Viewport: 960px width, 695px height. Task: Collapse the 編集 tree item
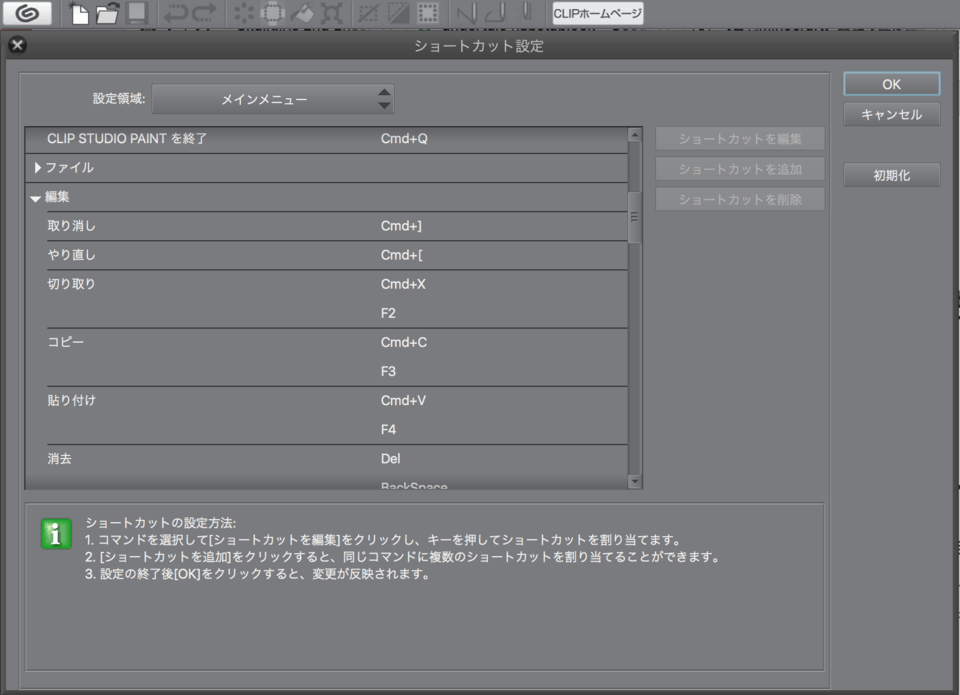click(x=36, y=198)
